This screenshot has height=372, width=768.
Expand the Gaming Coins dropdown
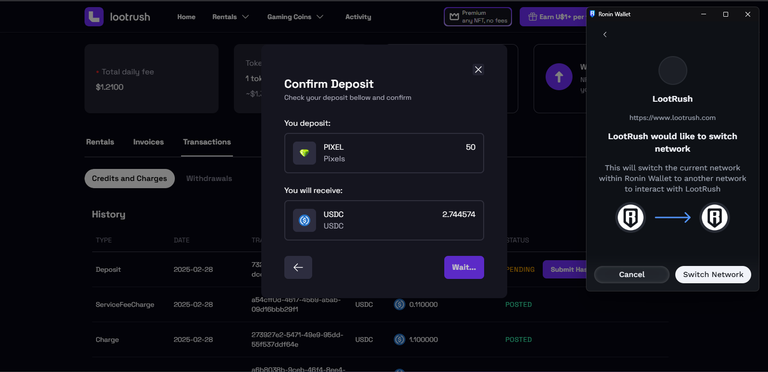(x=295, y=17)
